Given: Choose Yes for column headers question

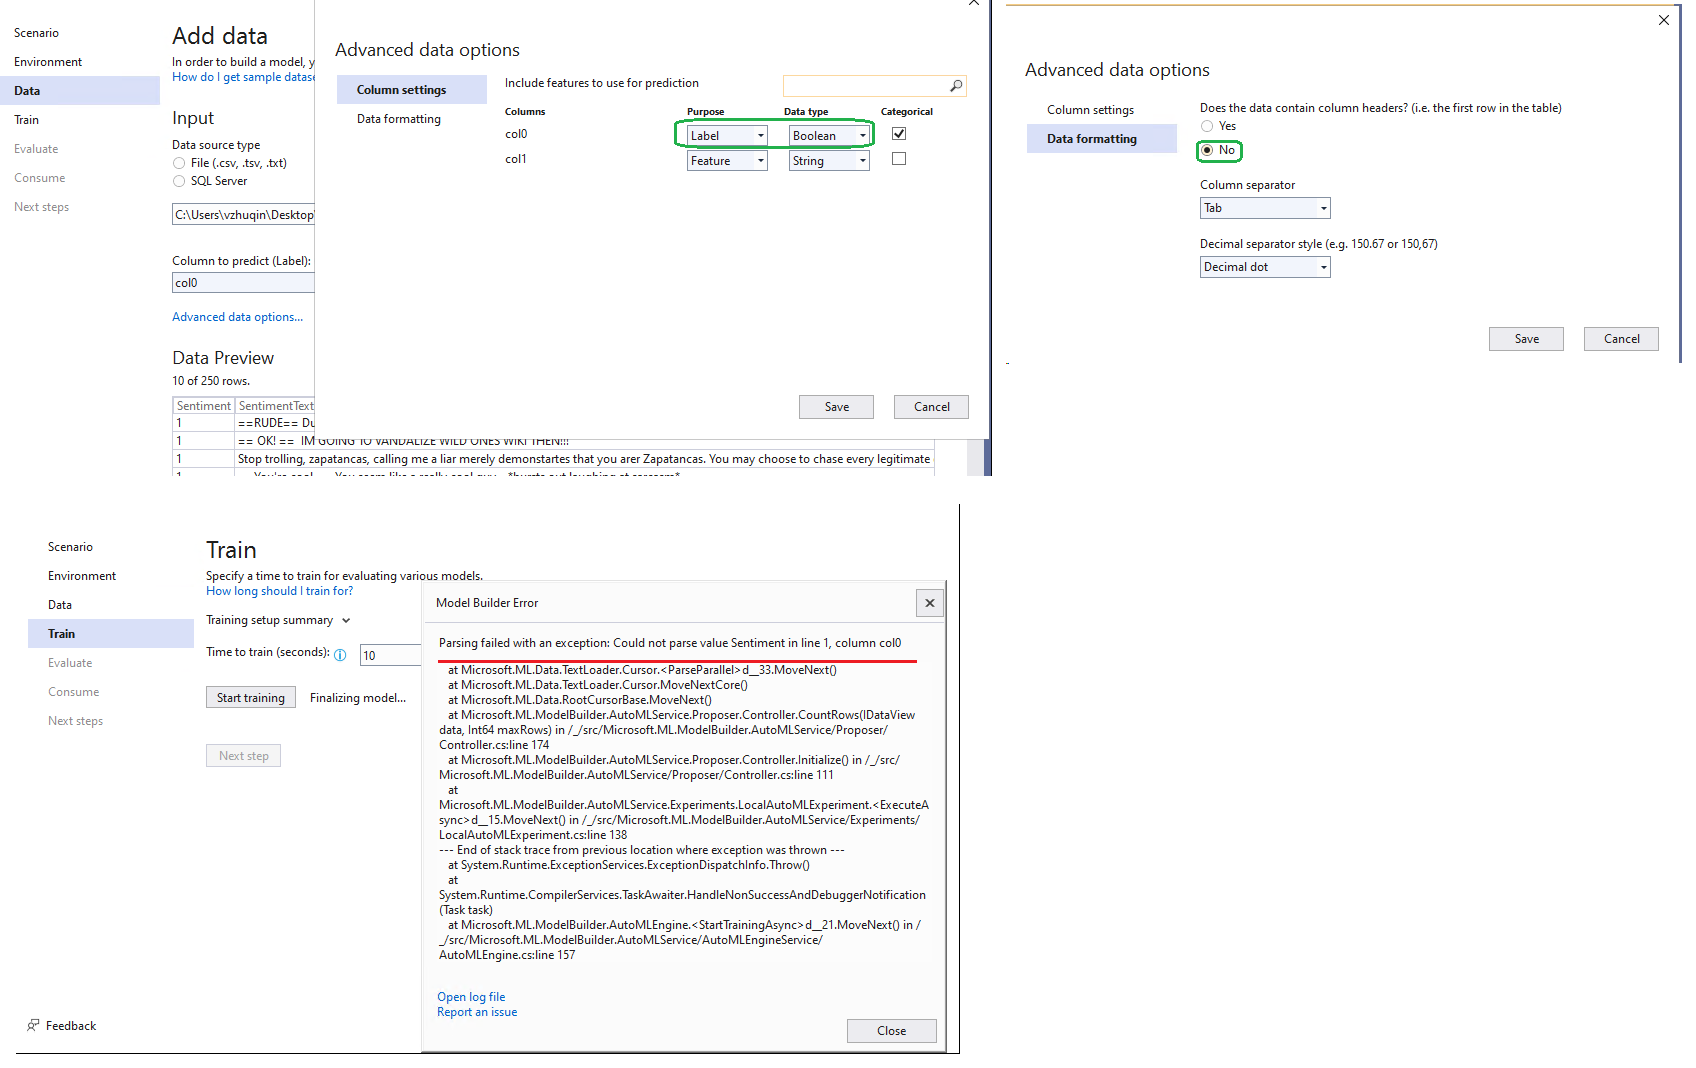Looking at the screenshot, I should click(x=1207, y=126).
